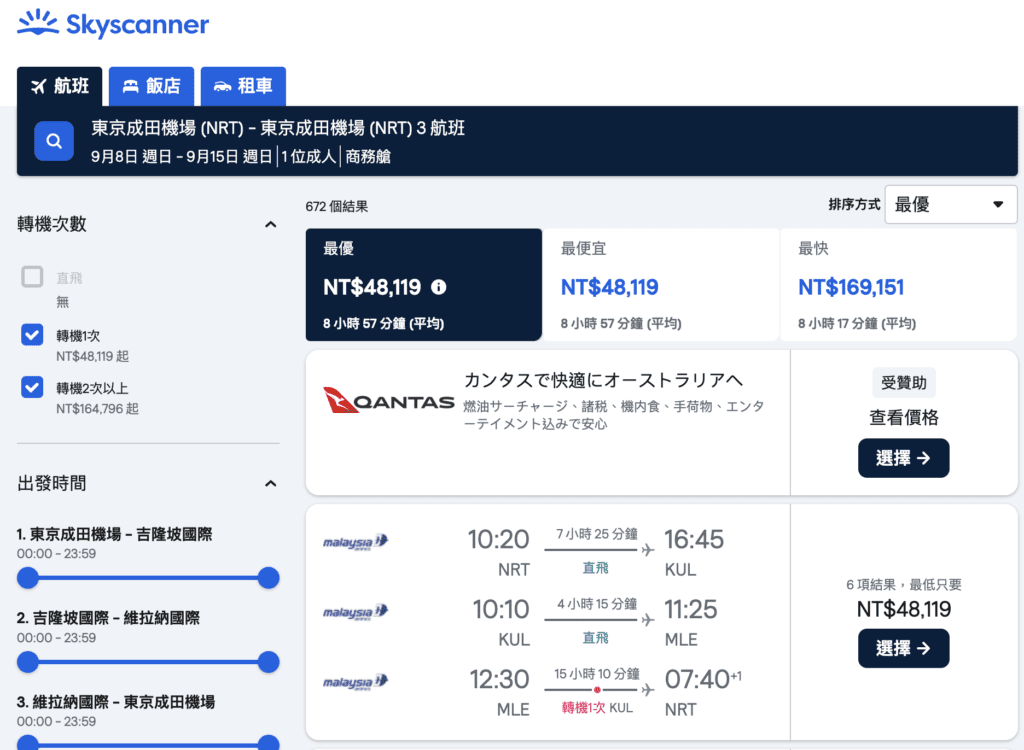Click 選擇 button for NT$48,119 Malaysia itinerary
This screenshot has height=750, width=1024.
pos(903,648)
